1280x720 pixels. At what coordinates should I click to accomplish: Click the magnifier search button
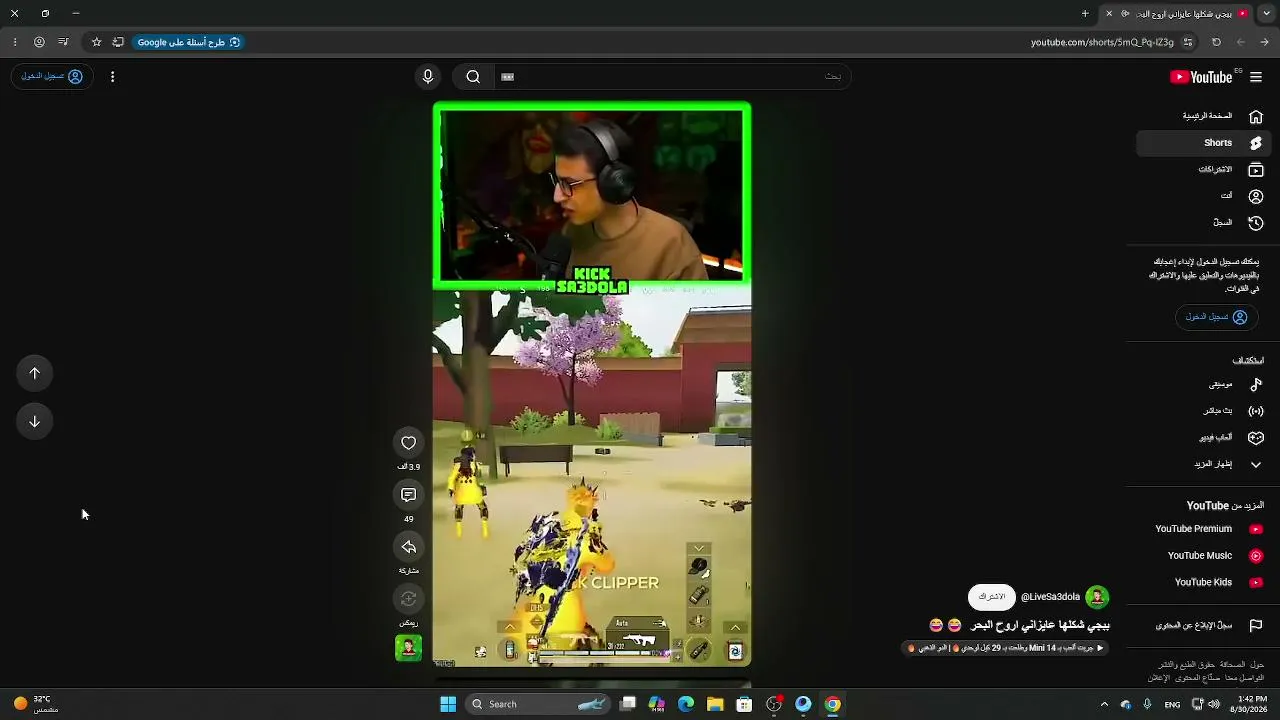click(473, 77)
